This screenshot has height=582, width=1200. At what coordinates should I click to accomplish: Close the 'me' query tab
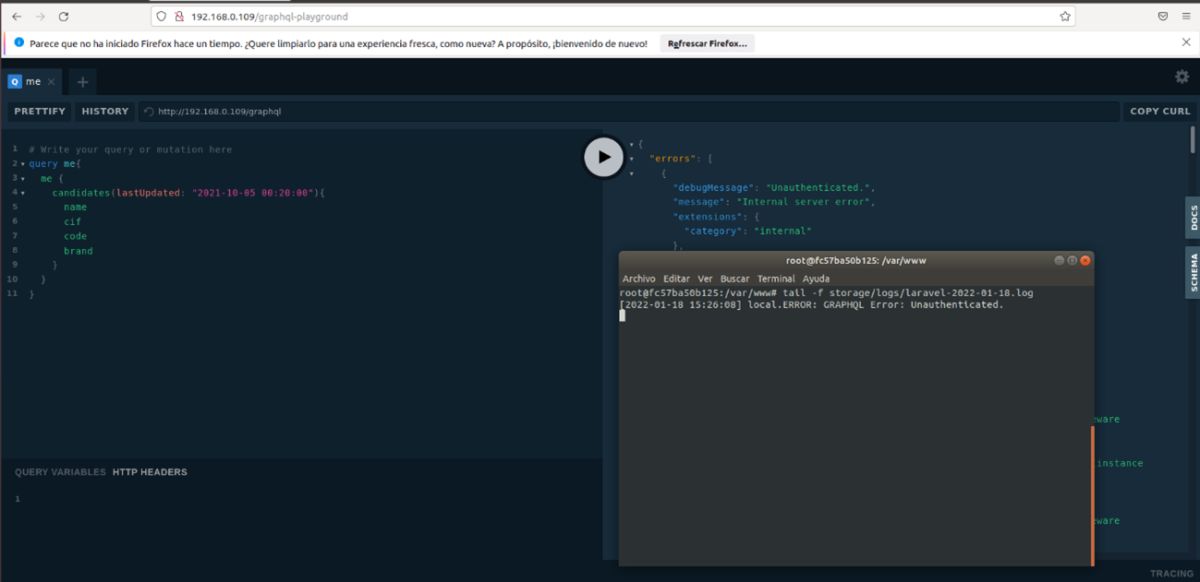click(x=51, y=81)
